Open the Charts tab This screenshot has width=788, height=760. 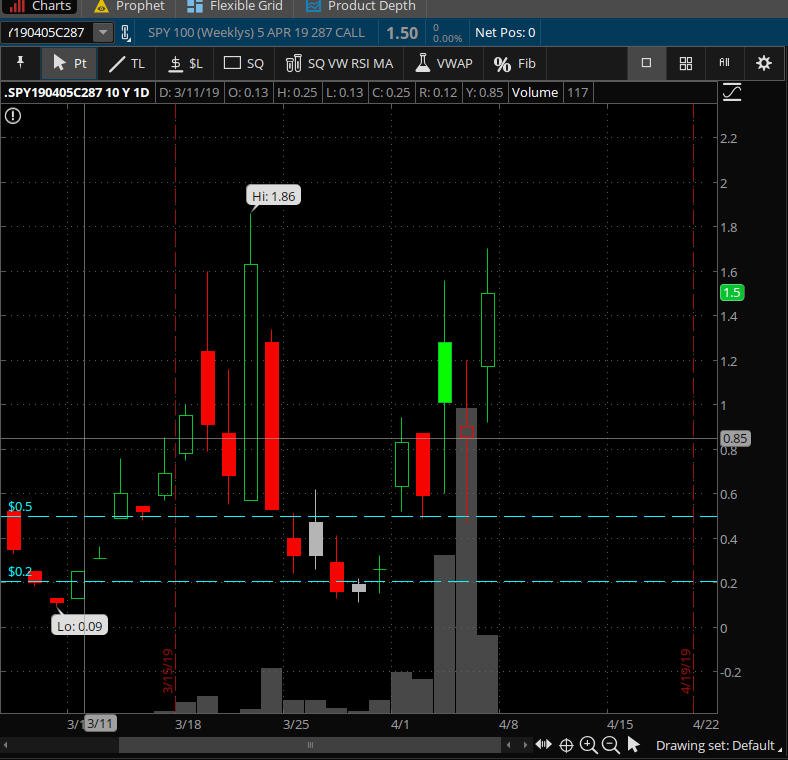click(39, 6)
